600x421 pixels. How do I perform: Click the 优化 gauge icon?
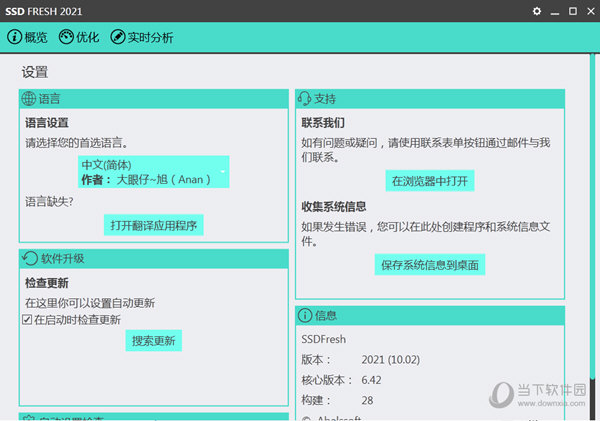[66, 37]
